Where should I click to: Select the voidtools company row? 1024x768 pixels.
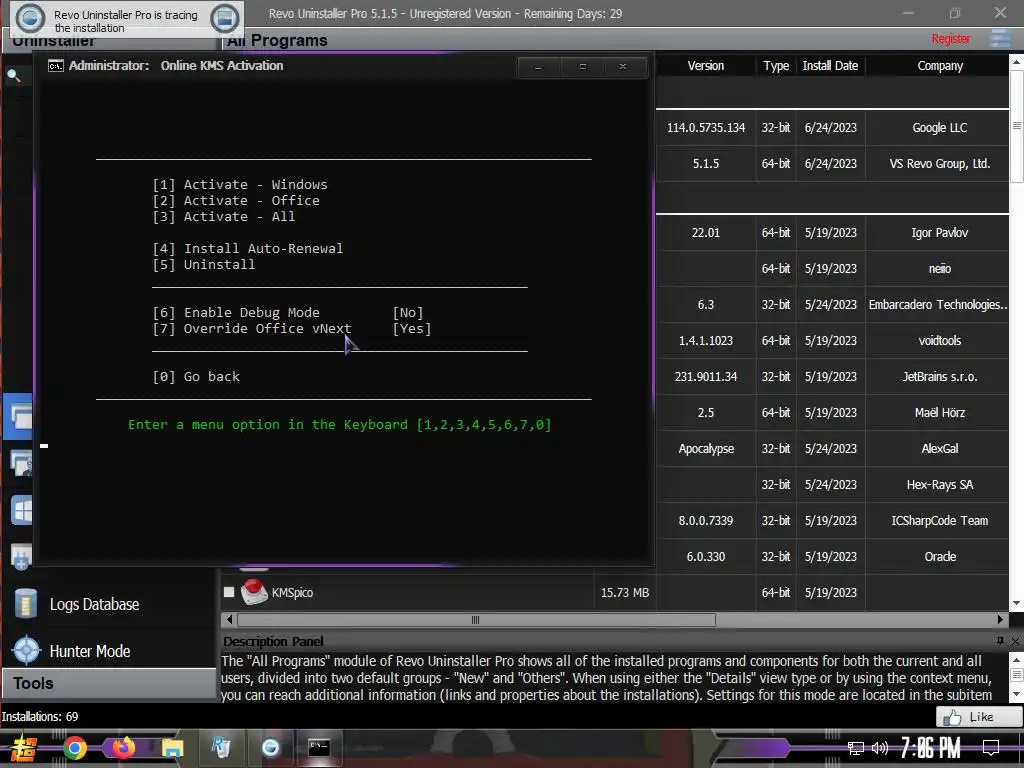[833, 340]
